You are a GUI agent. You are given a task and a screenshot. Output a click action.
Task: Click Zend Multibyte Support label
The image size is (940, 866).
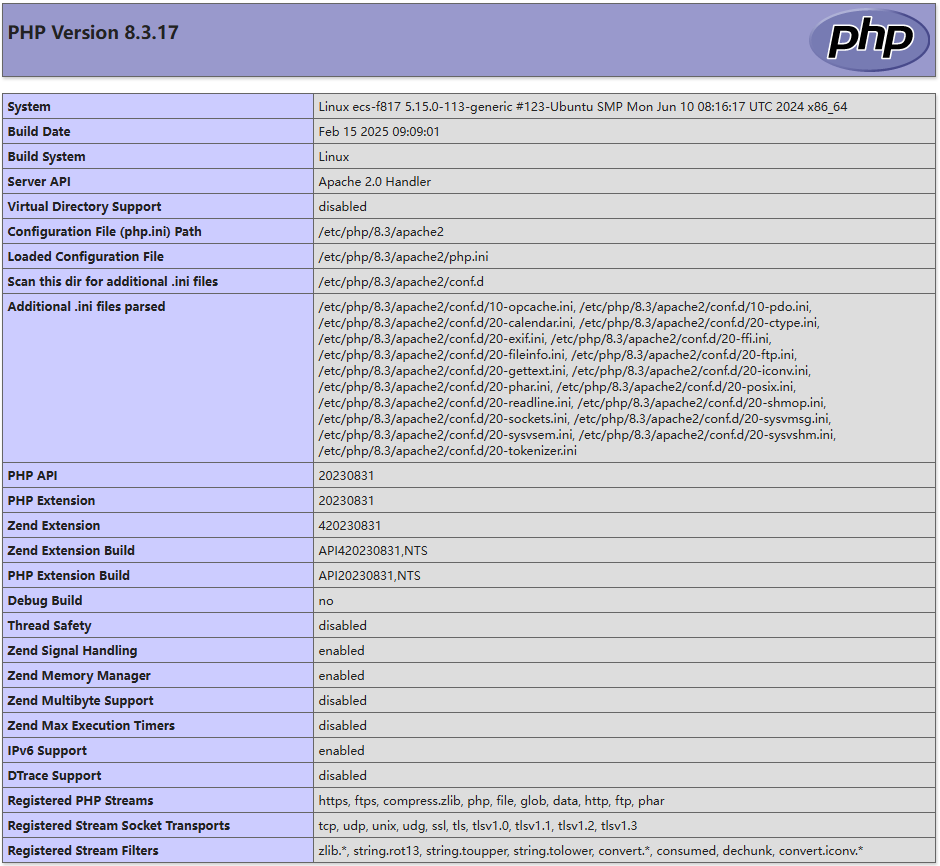80,701
